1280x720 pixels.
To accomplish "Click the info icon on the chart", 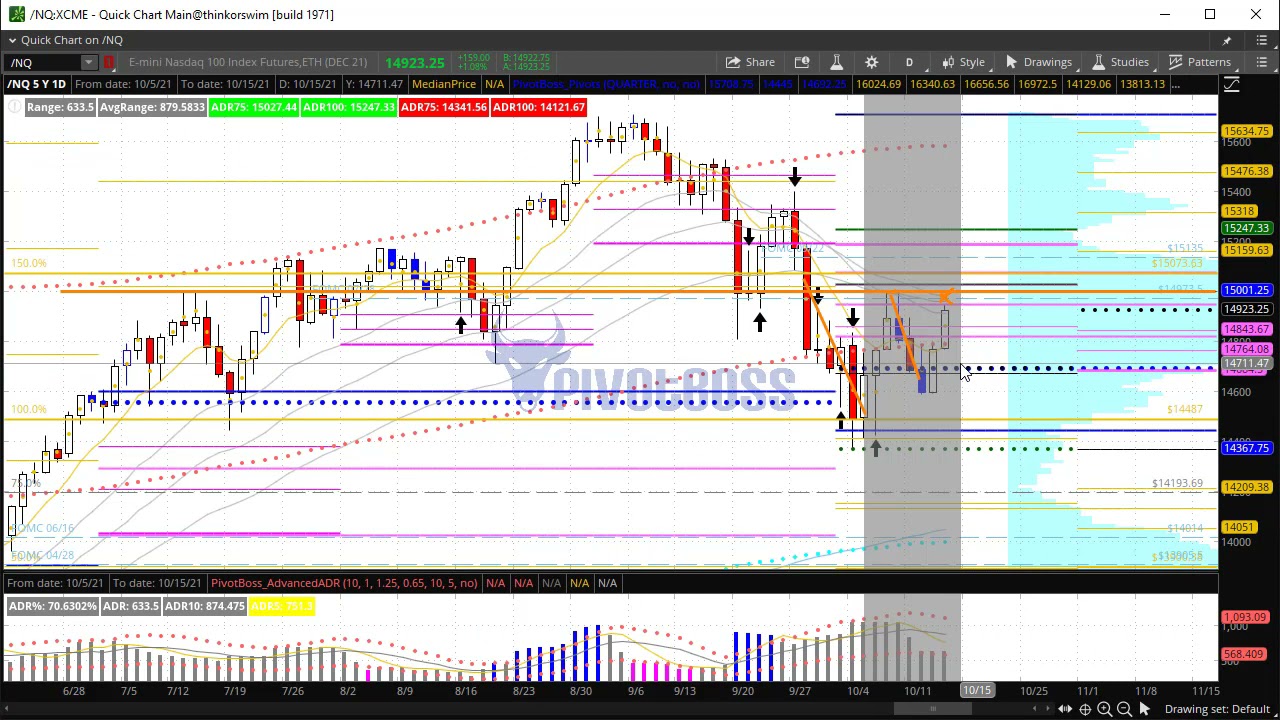I will 14,107.
